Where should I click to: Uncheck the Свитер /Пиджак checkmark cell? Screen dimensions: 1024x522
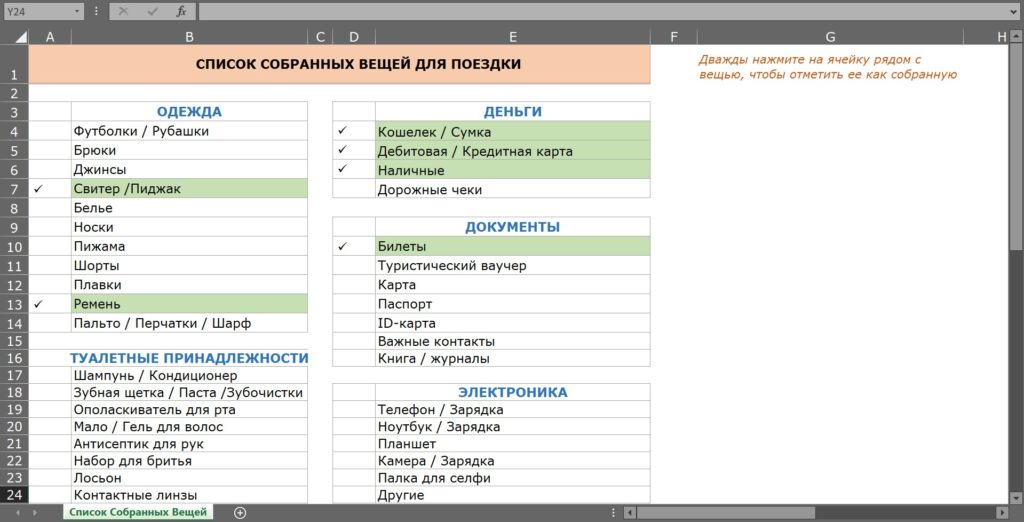50,189
